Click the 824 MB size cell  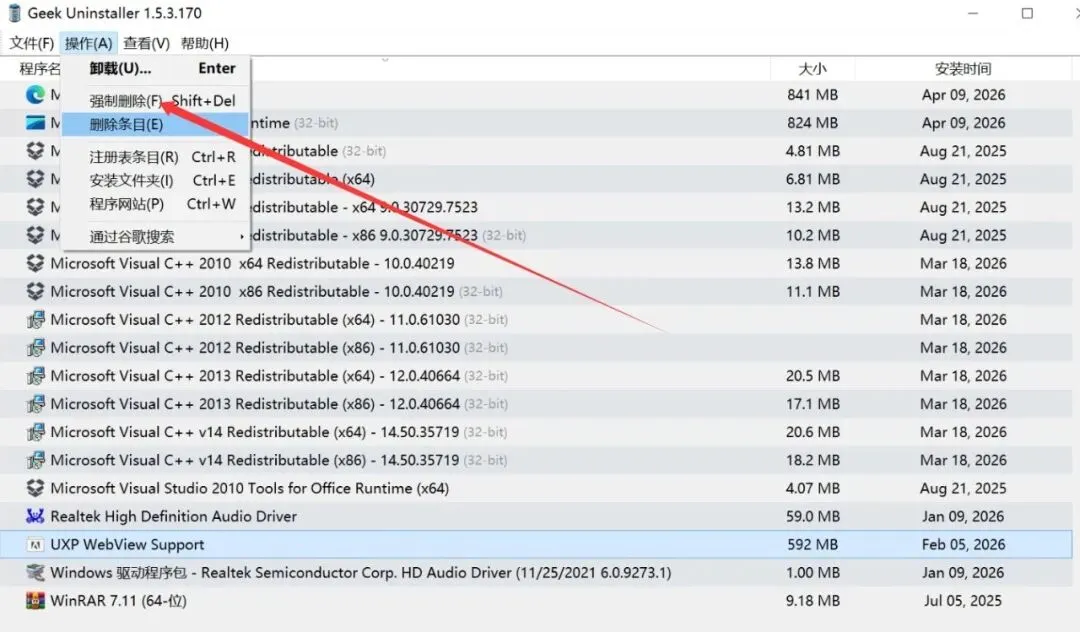812,123
